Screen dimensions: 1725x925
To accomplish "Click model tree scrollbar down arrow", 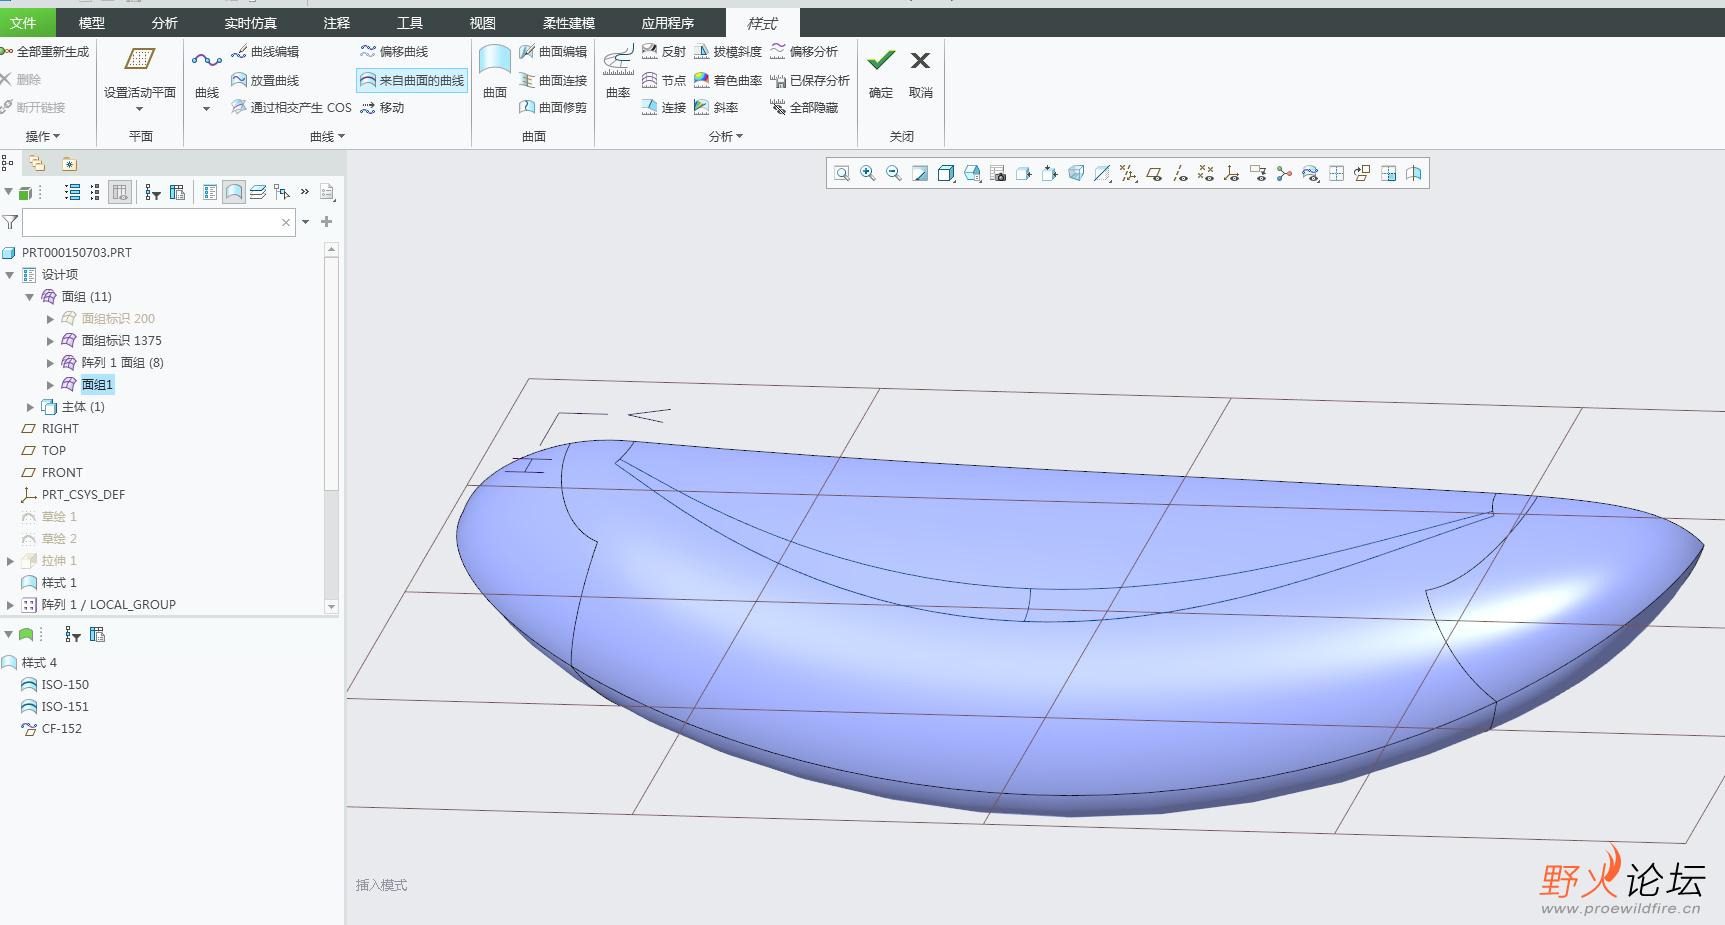I will pyautogui.click(x=331, y=606).
